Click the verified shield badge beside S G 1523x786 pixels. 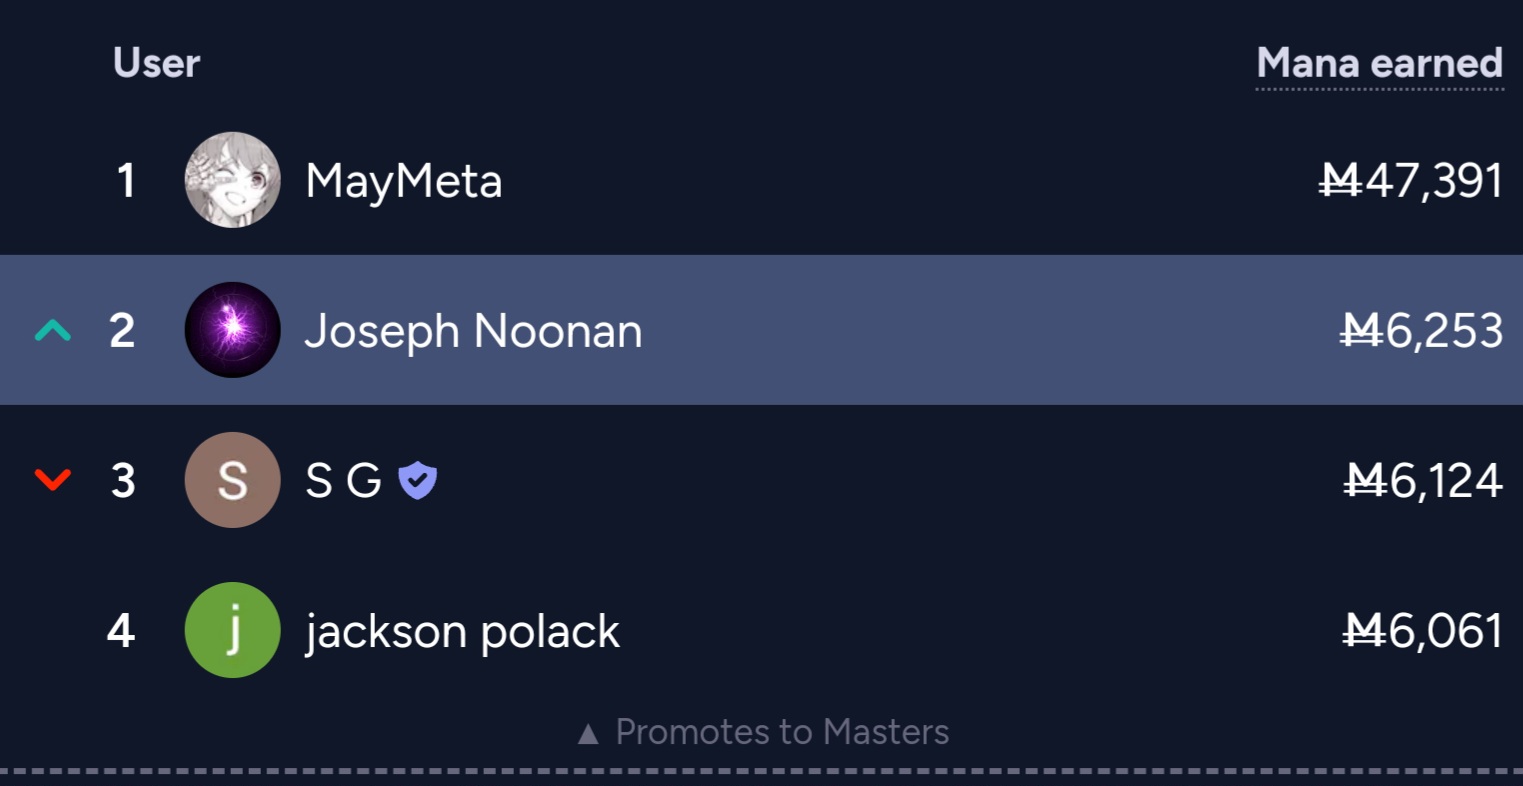(x=417, y=481)
